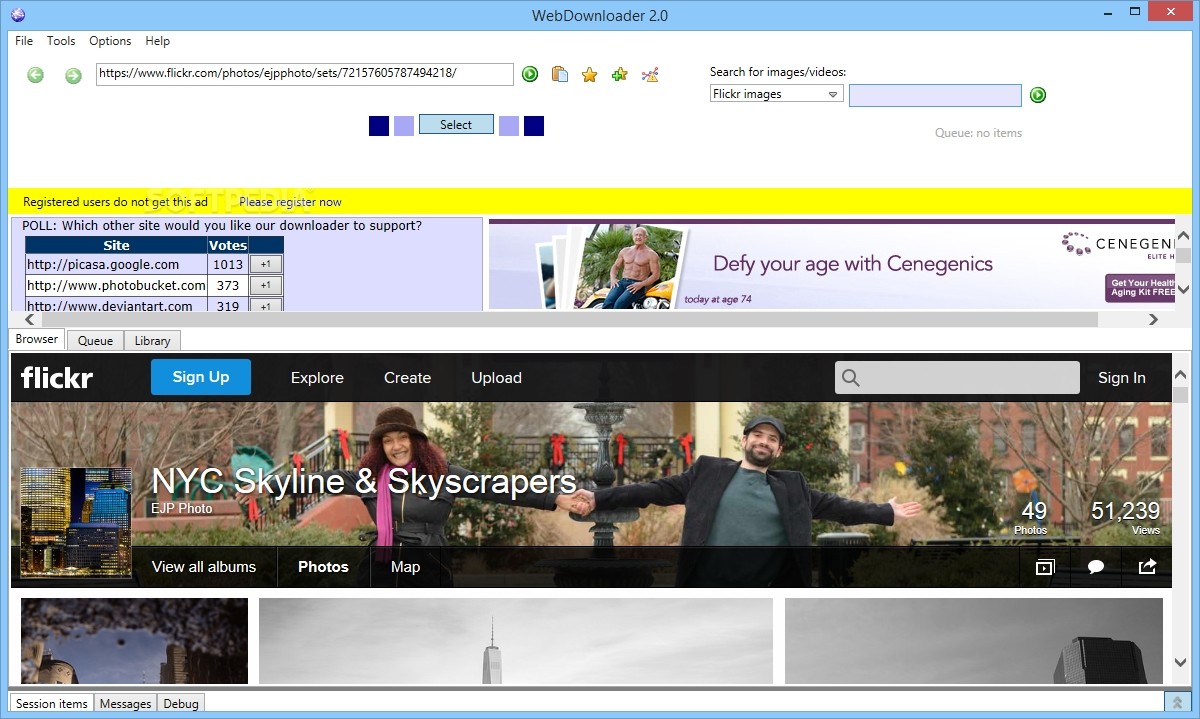Click Flickr Sign In link
The width and height of the screenshot is (1200, 719).
point(1122,378)
